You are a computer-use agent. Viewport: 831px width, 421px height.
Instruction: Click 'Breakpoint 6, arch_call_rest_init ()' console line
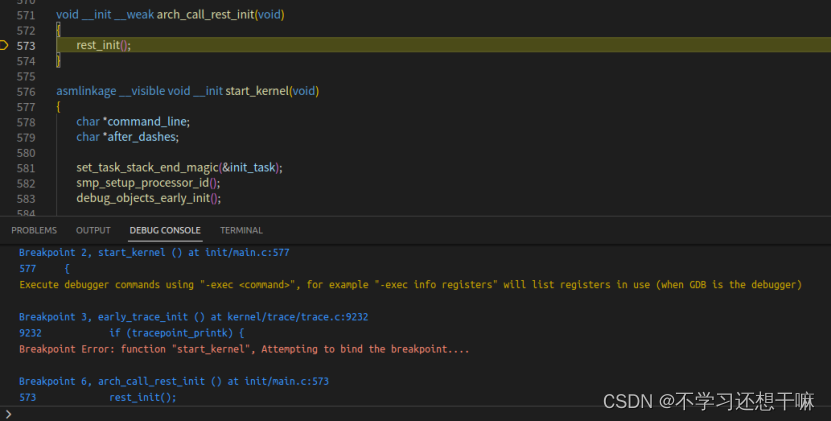pyautogui.click(x=174, y=381)
